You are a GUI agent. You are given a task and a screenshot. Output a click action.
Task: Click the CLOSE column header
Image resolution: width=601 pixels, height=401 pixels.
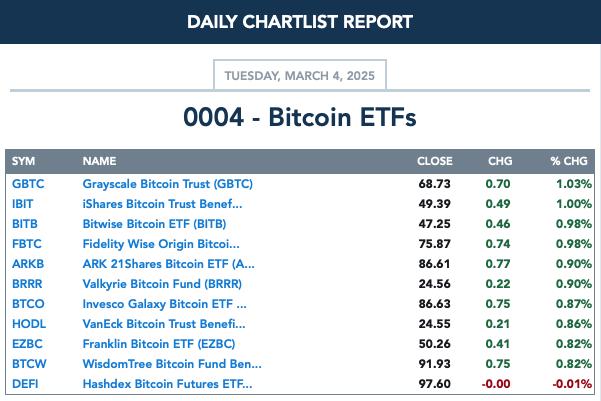pyautogui.click(x=435, y=161)
